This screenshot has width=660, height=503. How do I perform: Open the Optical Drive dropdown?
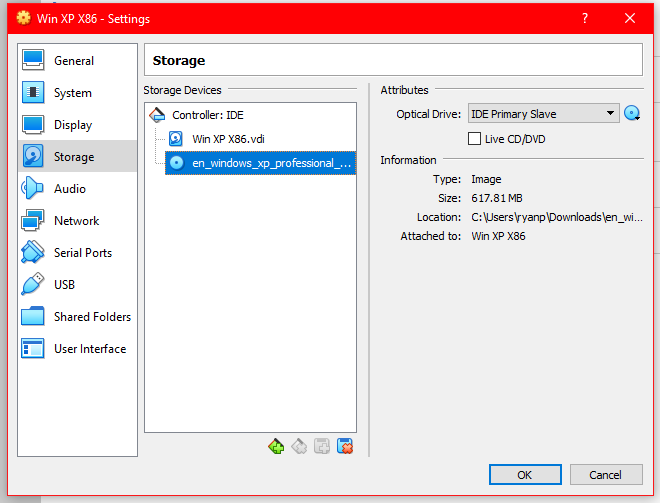pos(543,114)
